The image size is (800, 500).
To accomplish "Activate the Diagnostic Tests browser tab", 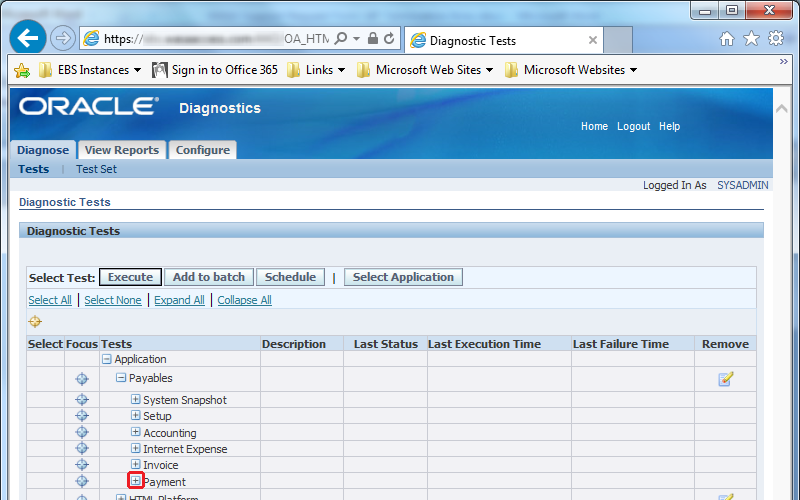I will click(x=504, y=40).
